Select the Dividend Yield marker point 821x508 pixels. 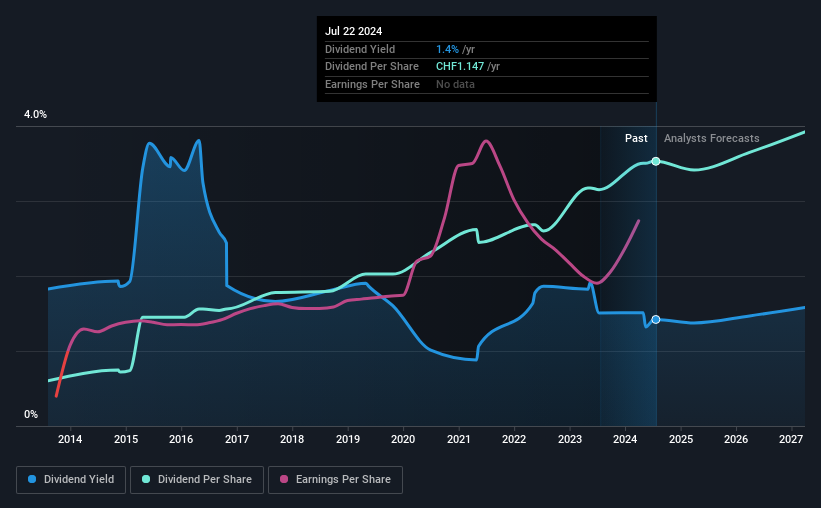pos(656,319)
